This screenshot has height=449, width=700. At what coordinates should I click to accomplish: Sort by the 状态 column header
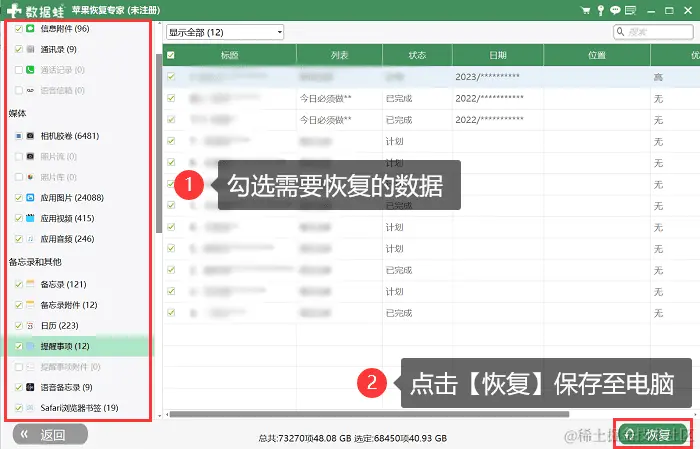point(417,55)
